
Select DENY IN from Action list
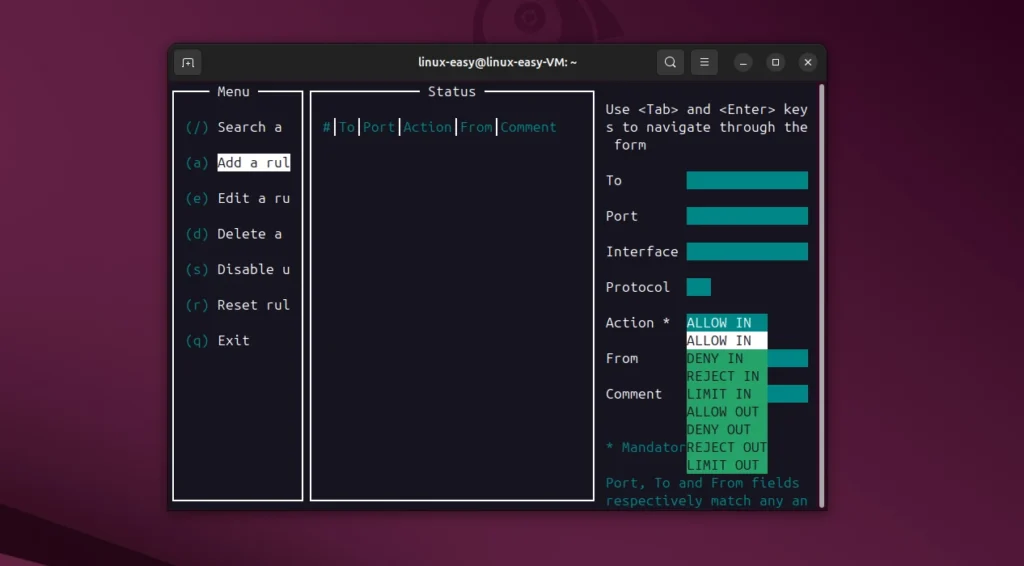726,358
